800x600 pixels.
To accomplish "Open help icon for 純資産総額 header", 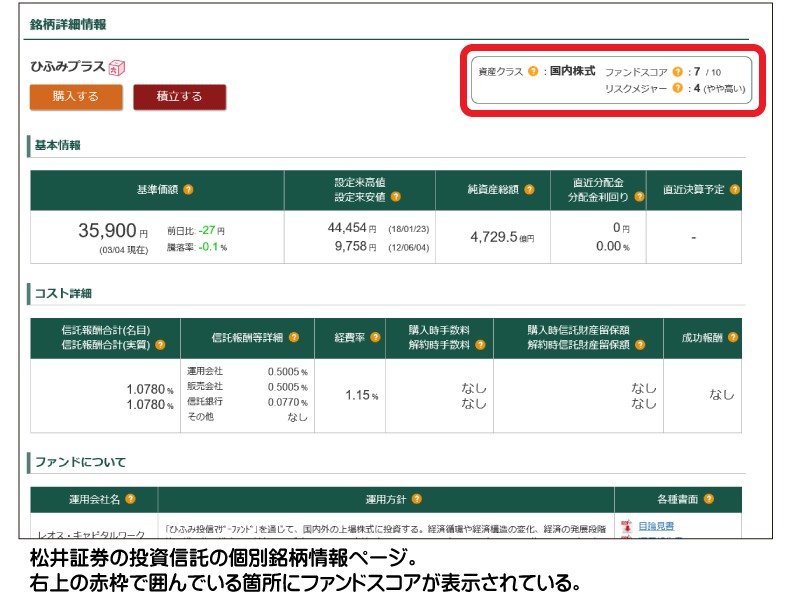I will tap(530, 189).
